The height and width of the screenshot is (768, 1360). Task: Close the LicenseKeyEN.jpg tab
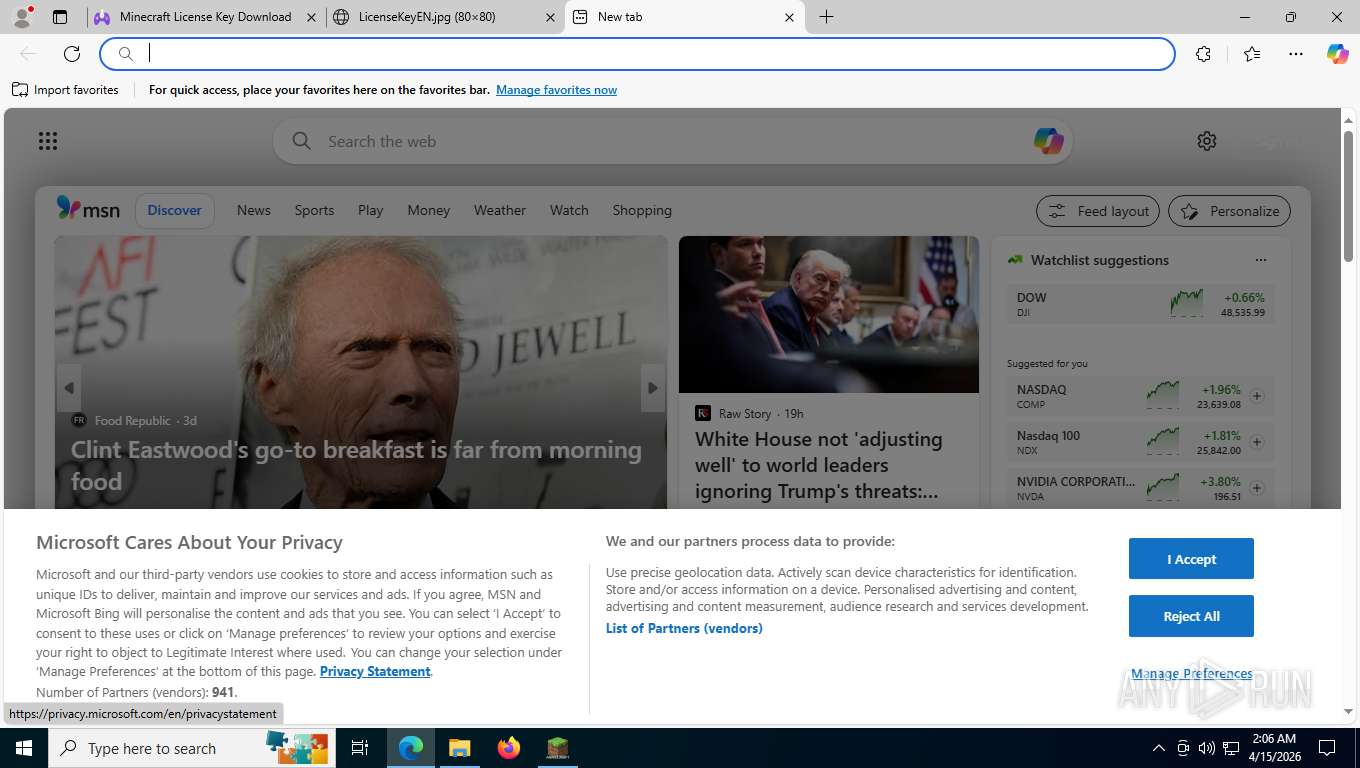[549, 17]
